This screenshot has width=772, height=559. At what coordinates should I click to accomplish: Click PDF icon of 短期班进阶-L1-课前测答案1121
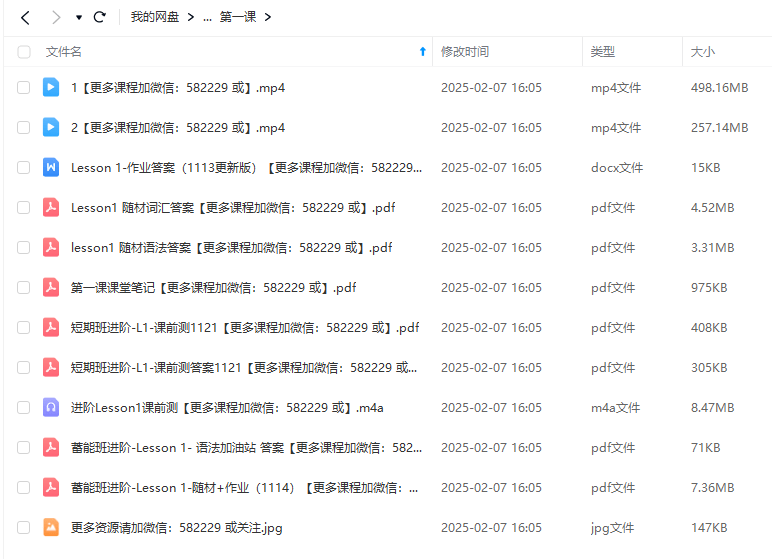(51, 367)
